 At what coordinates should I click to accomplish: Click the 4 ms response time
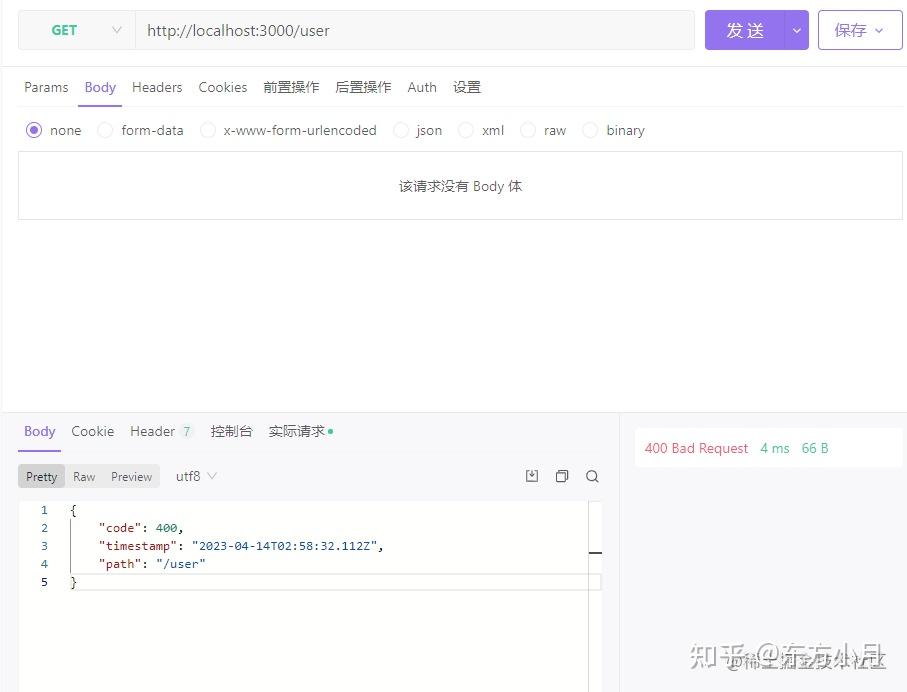pyautogui.click(x=775, y=448)
